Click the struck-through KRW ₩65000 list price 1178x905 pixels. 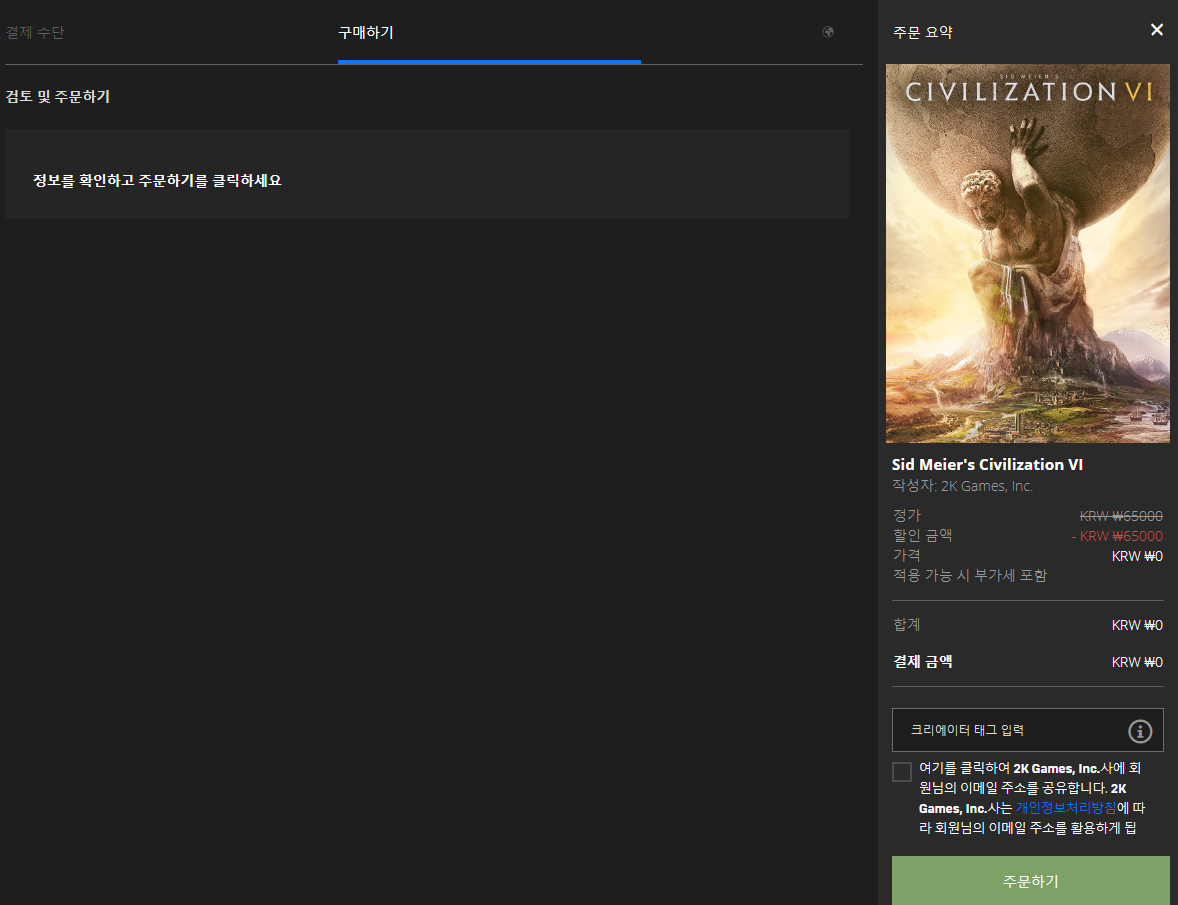tap(1120, 516)
